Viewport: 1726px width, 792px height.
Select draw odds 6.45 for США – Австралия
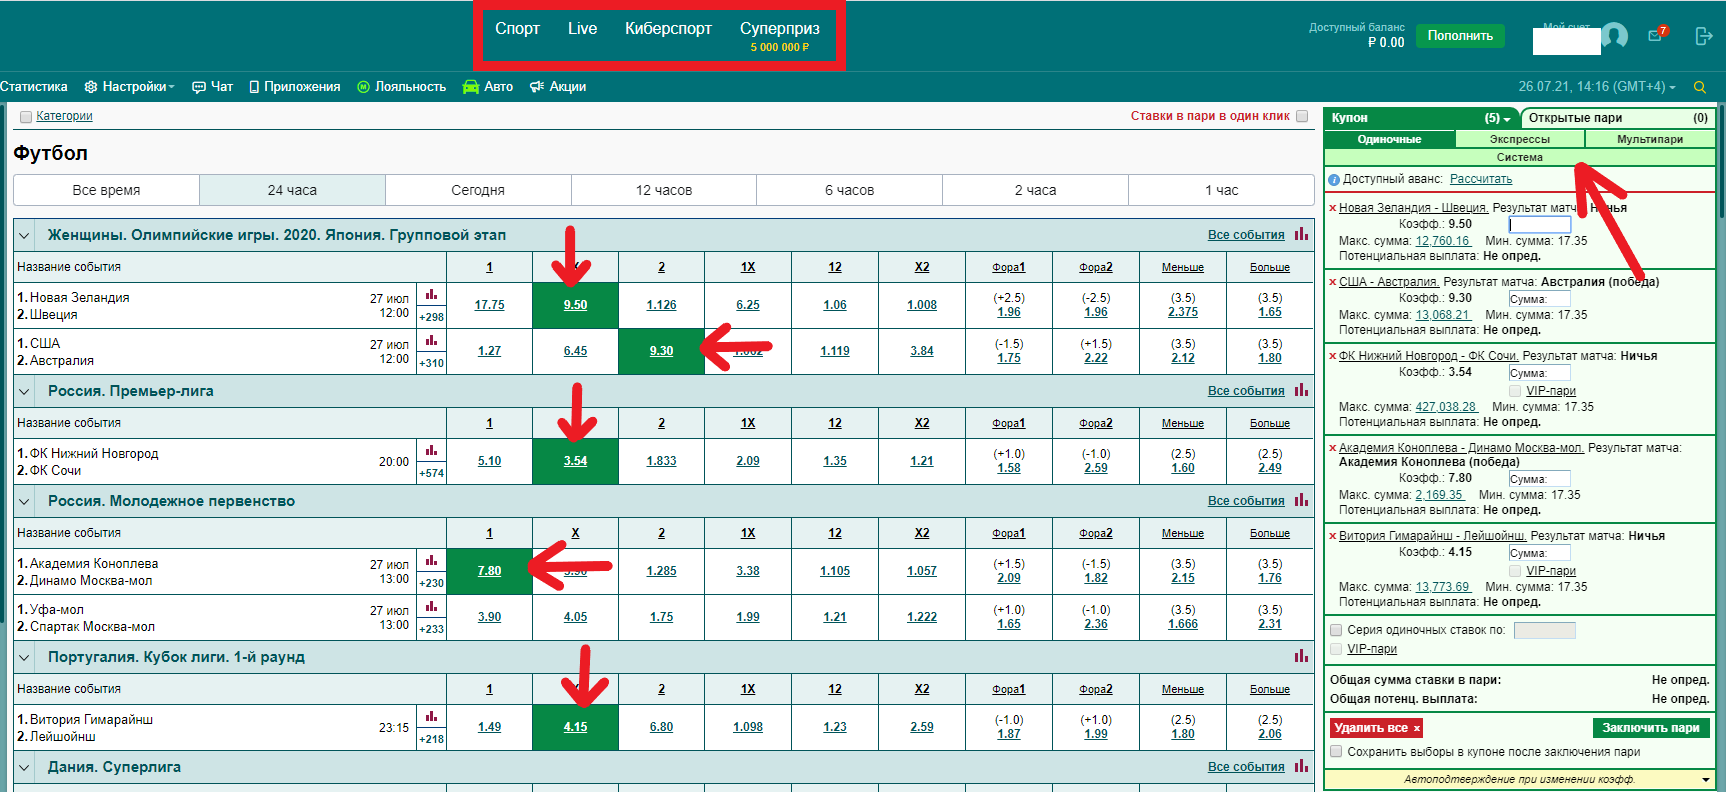pyautogui.click(x=575, y=351)
